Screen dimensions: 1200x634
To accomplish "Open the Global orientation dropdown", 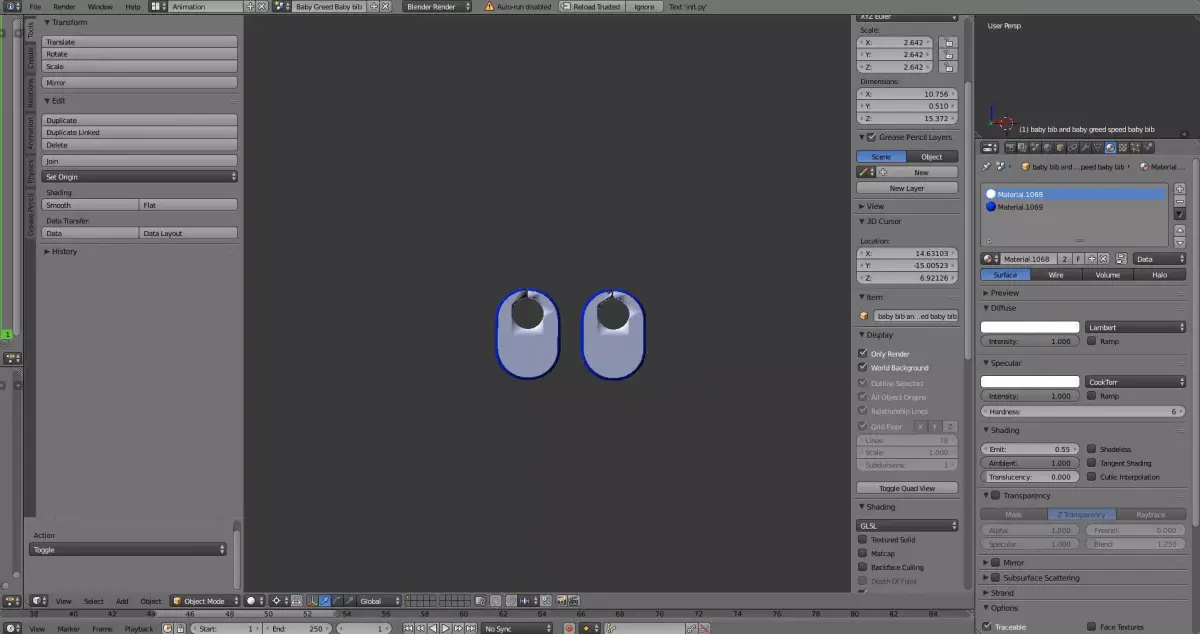I will pos(379,601).
